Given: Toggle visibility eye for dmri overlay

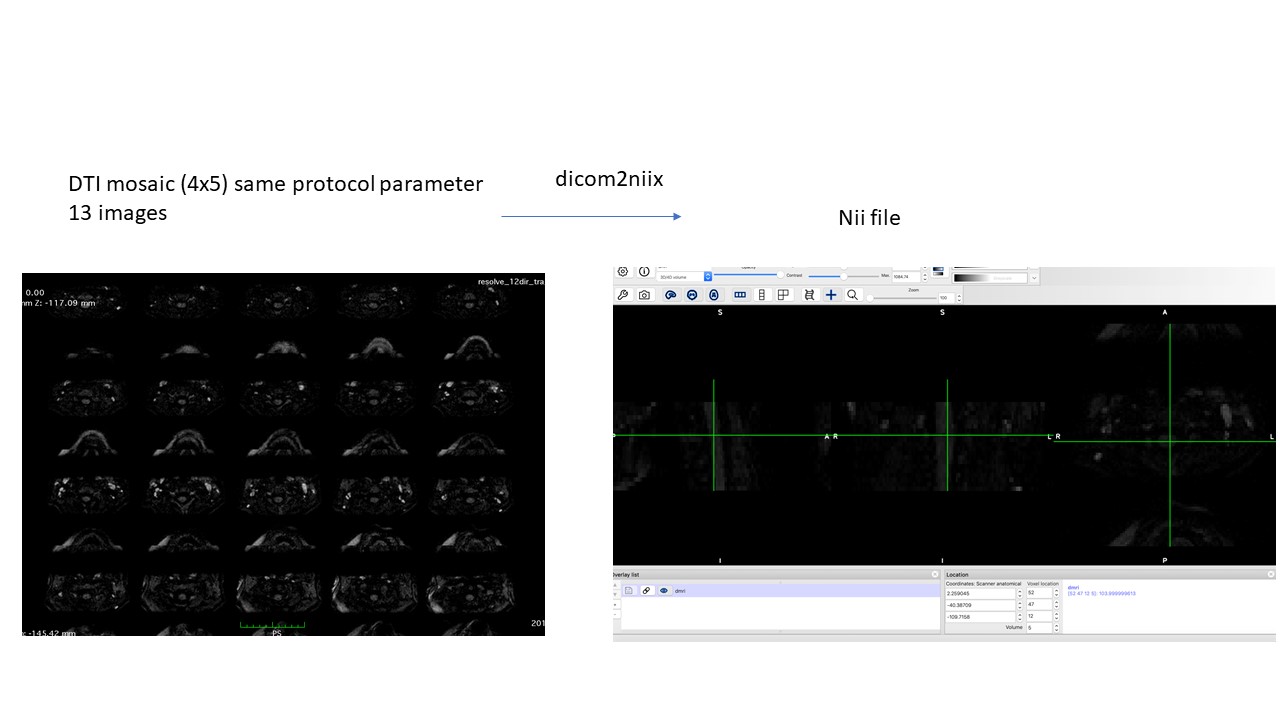Looking at the screenshot, I should [663, 591].
